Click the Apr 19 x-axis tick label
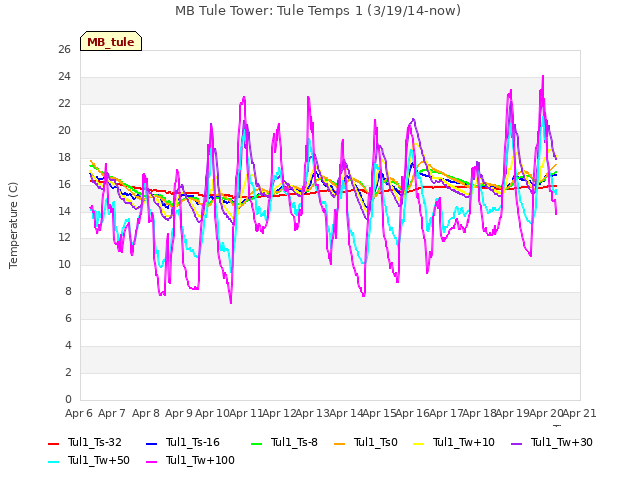 tap(513, 413)
